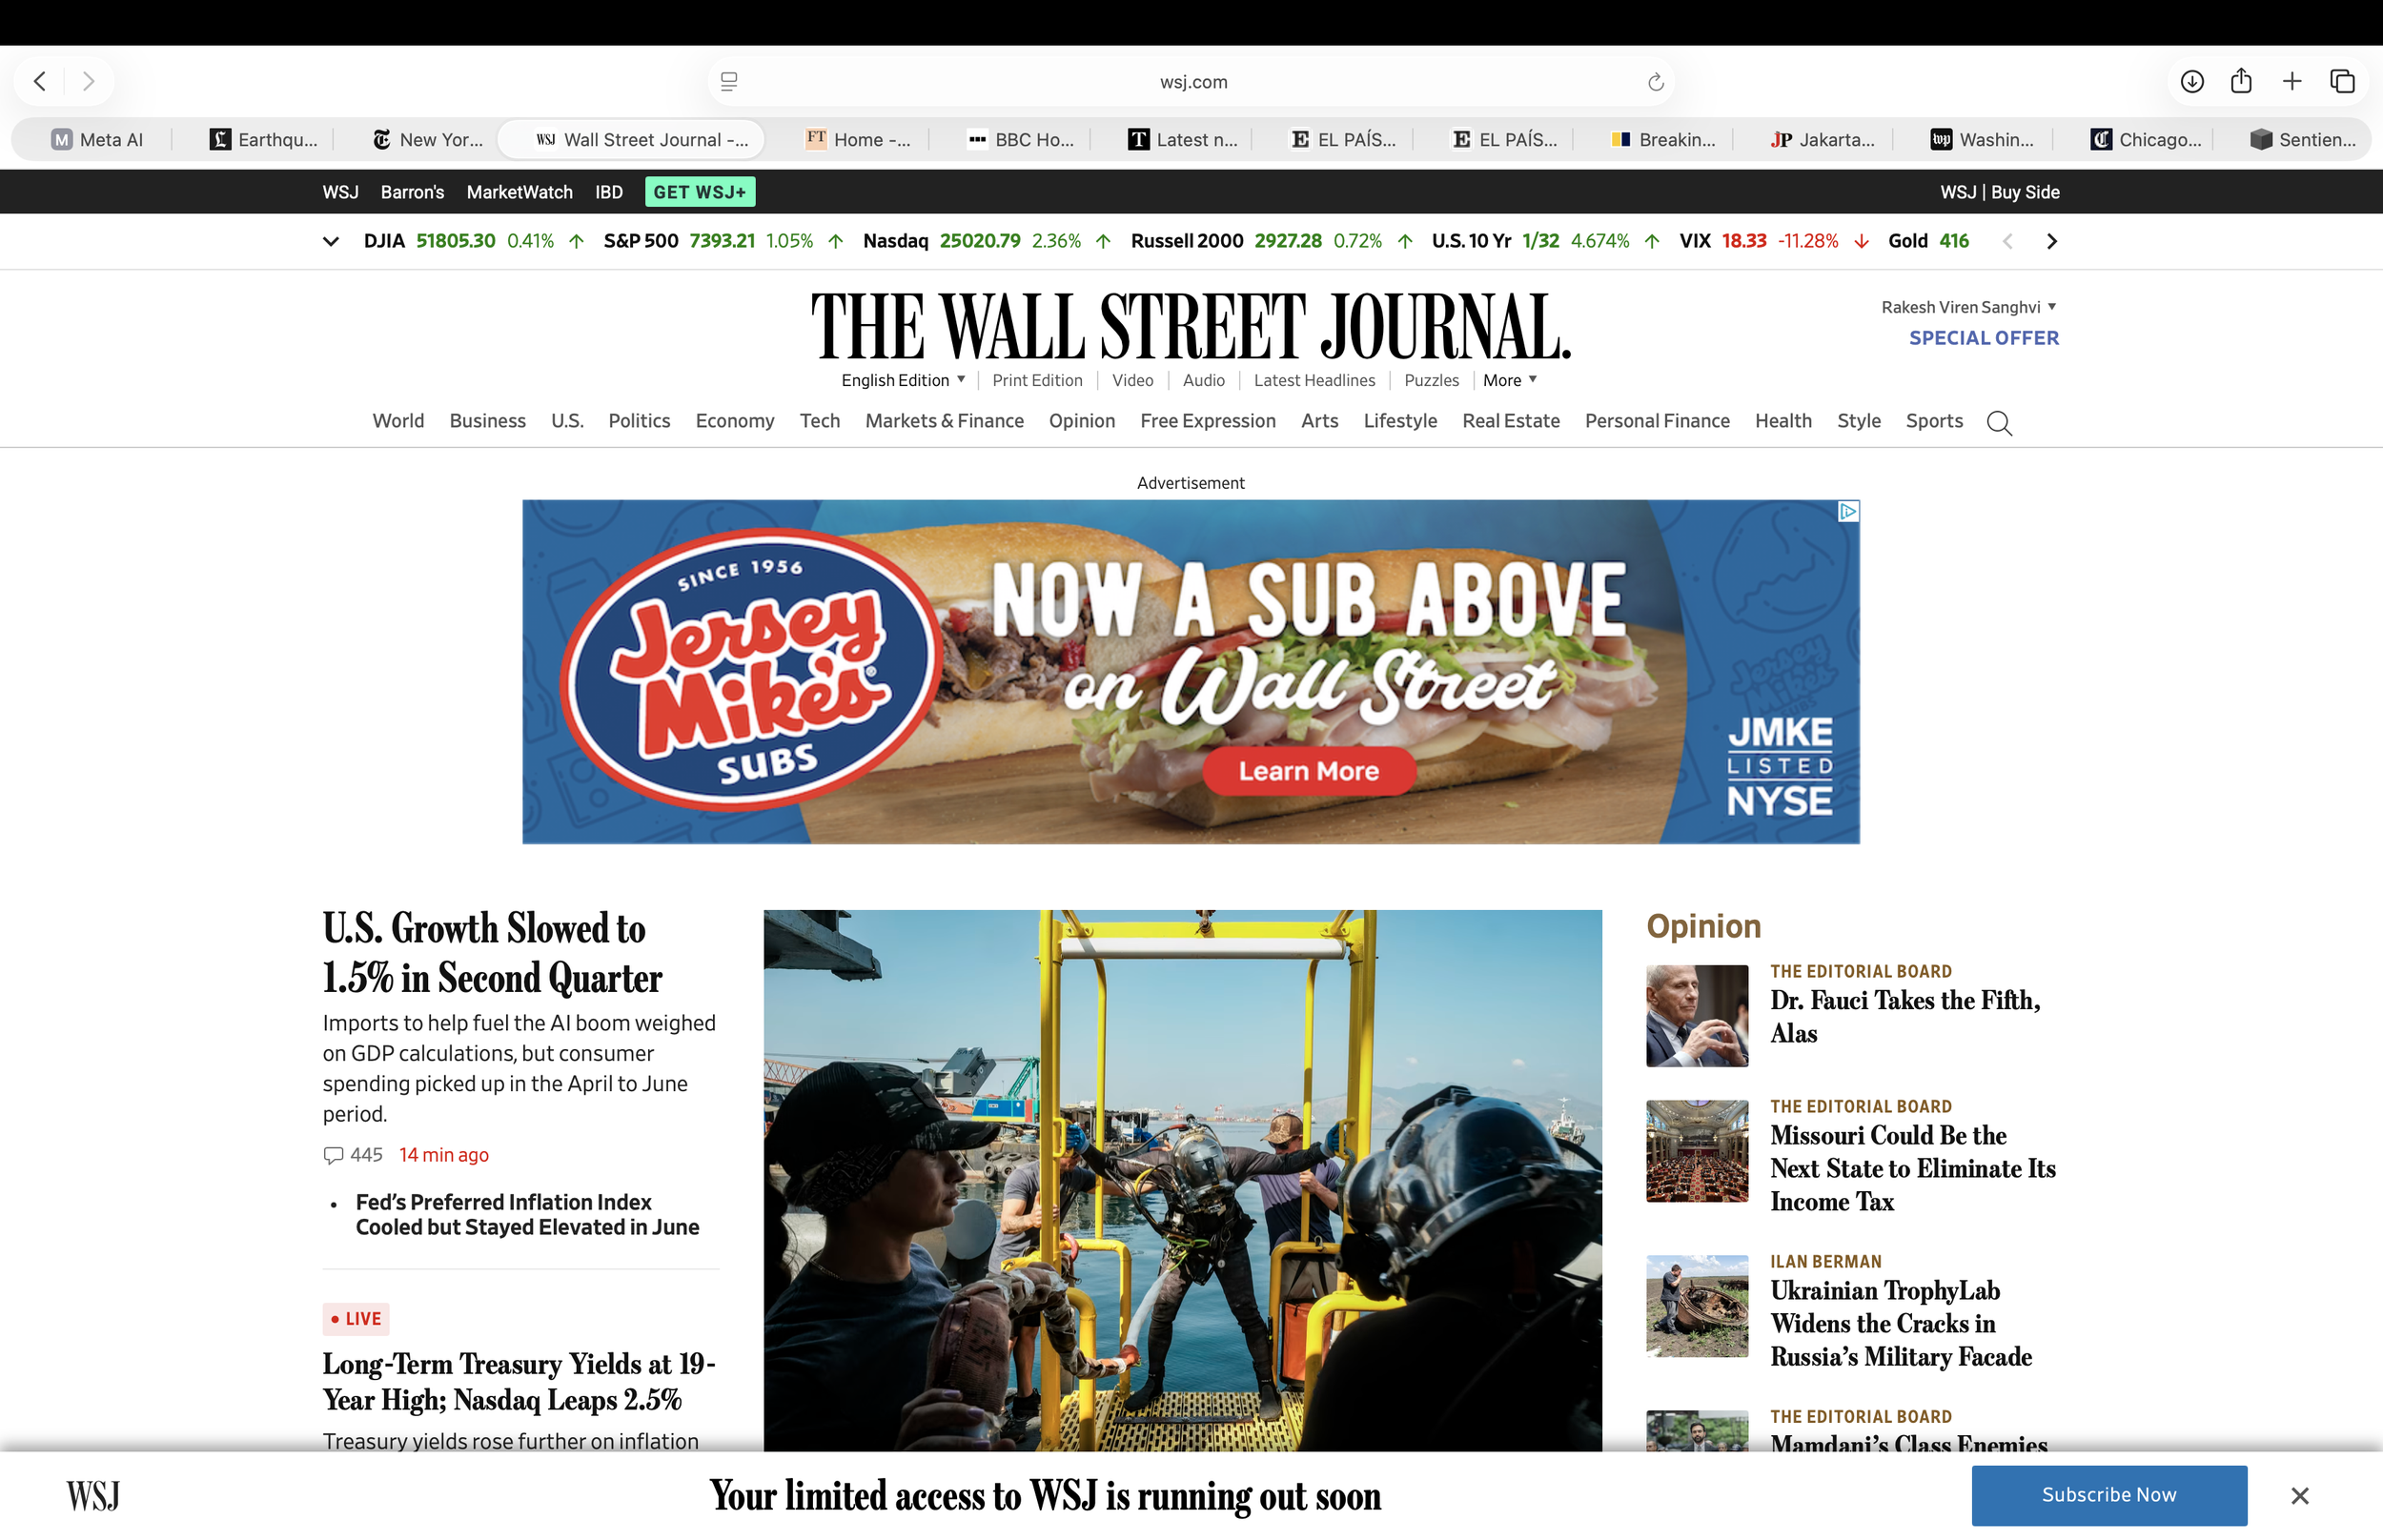Open the WSJ search magnifier icon
The width and height of the screenshot is (2383, 1540).
(x=1999, y=423)
